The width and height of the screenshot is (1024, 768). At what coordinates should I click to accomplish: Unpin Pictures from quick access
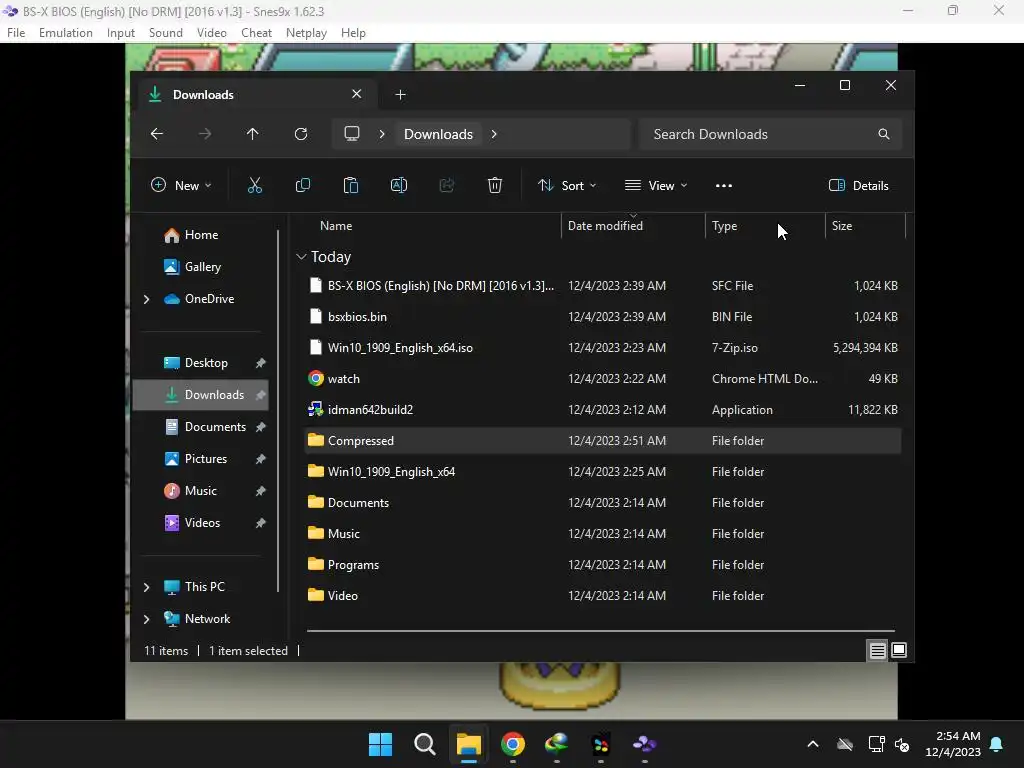(x=261, y=459)
